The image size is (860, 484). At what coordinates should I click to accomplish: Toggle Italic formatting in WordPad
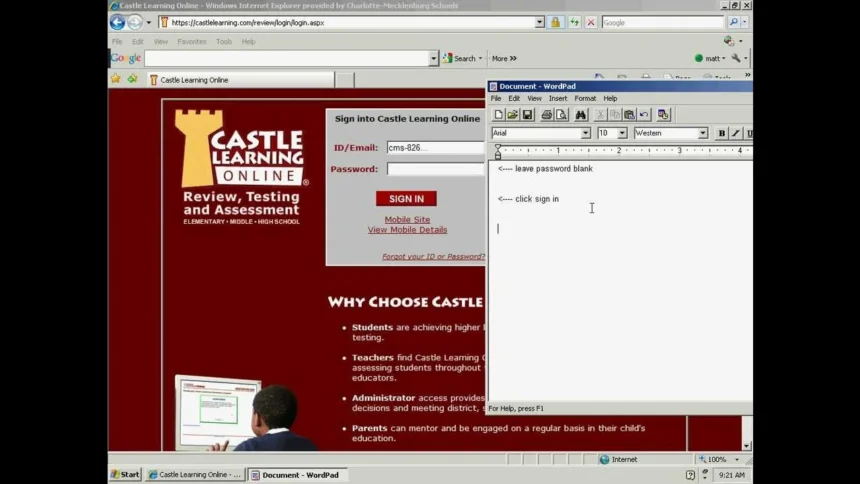pyautogui.click(x=736, y=133)
